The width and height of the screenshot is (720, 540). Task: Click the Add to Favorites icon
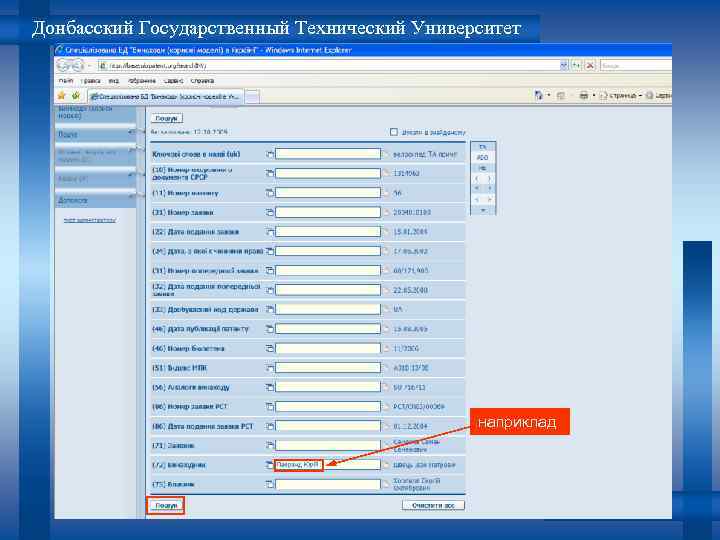76,96
